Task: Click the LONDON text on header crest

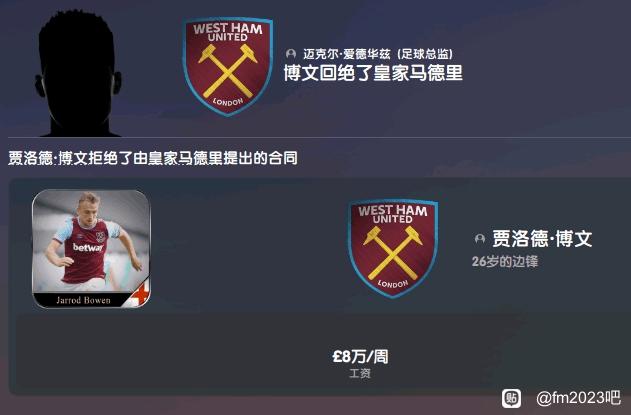Action: pos(228,102)
